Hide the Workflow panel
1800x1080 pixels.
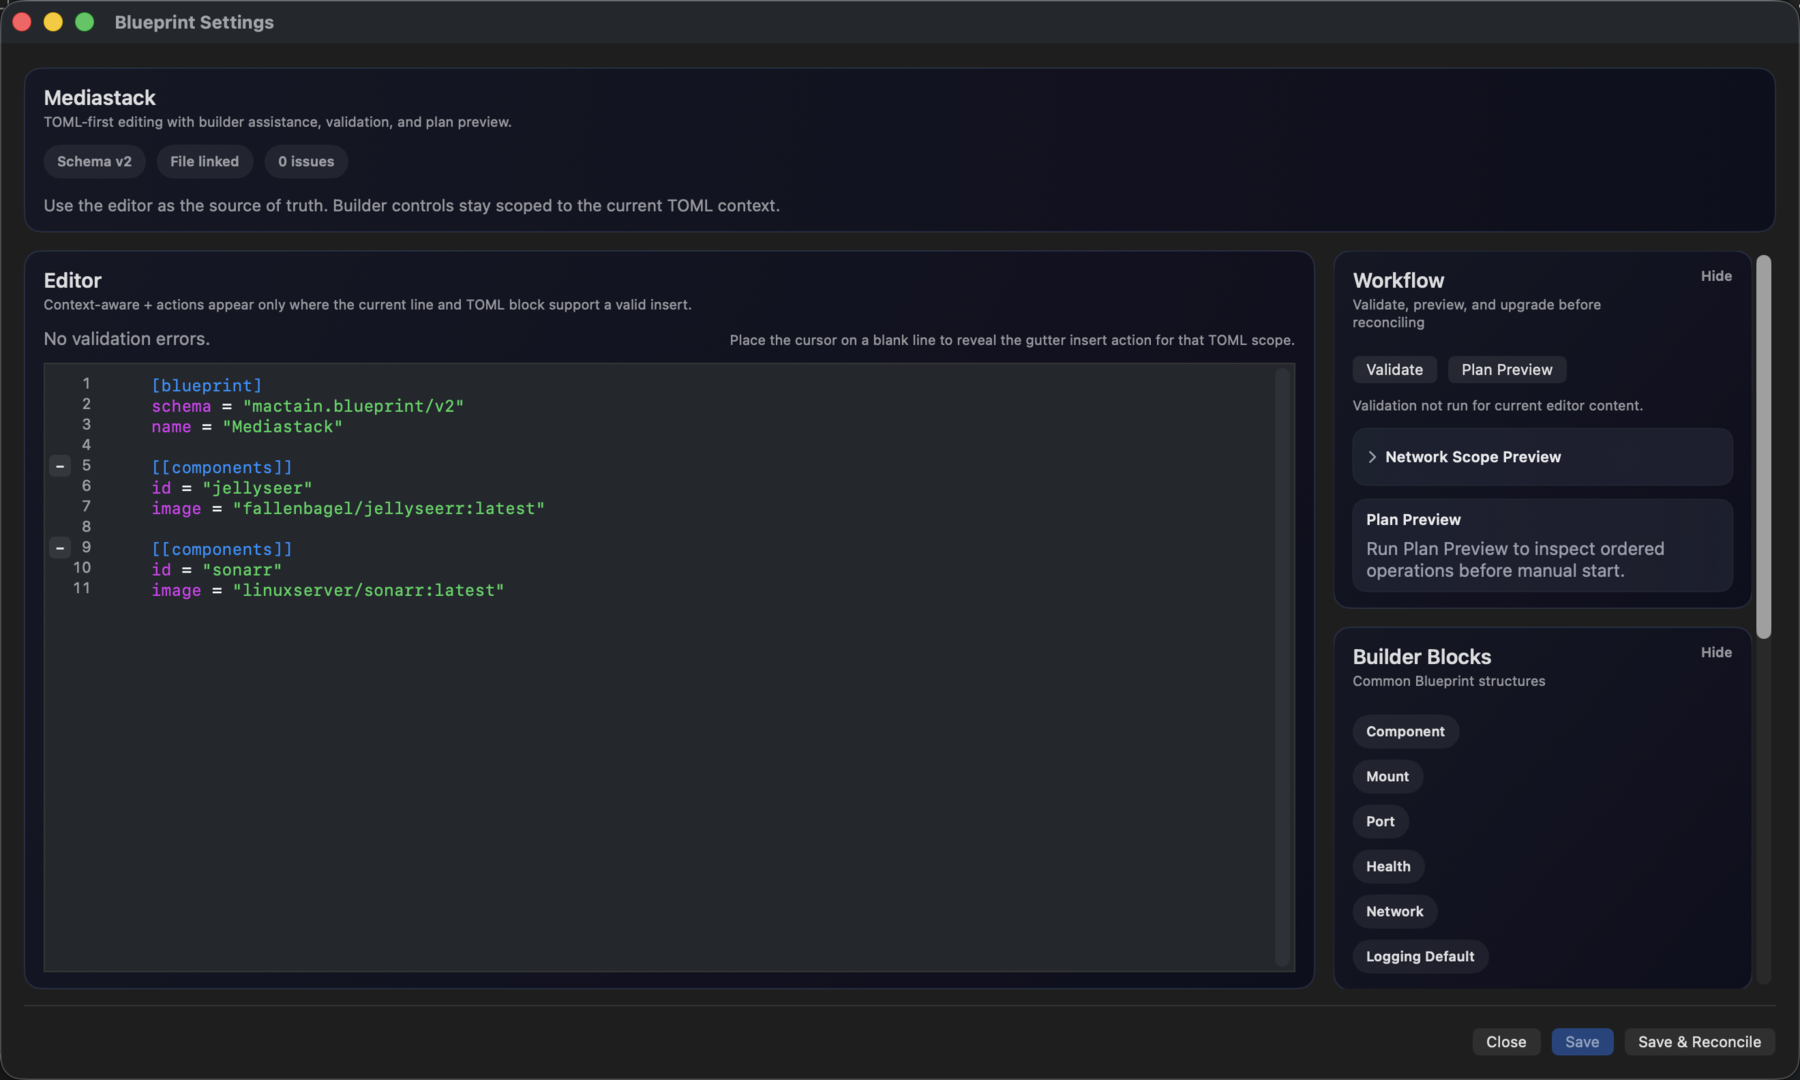click(1716, 276)
